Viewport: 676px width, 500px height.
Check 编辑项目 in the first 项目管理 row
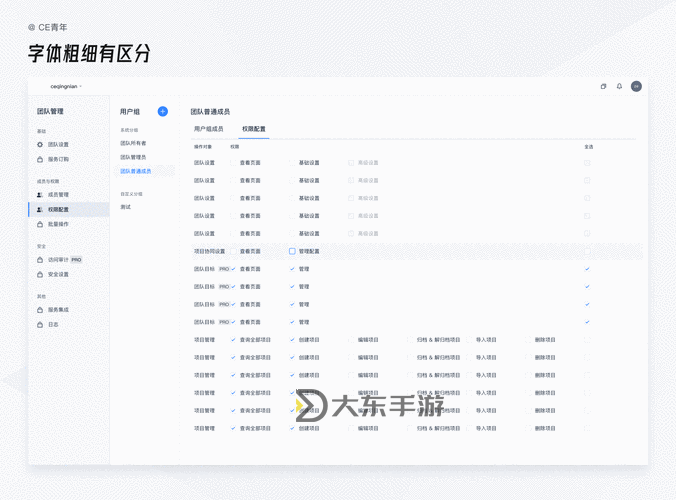[x=351, y=340]
